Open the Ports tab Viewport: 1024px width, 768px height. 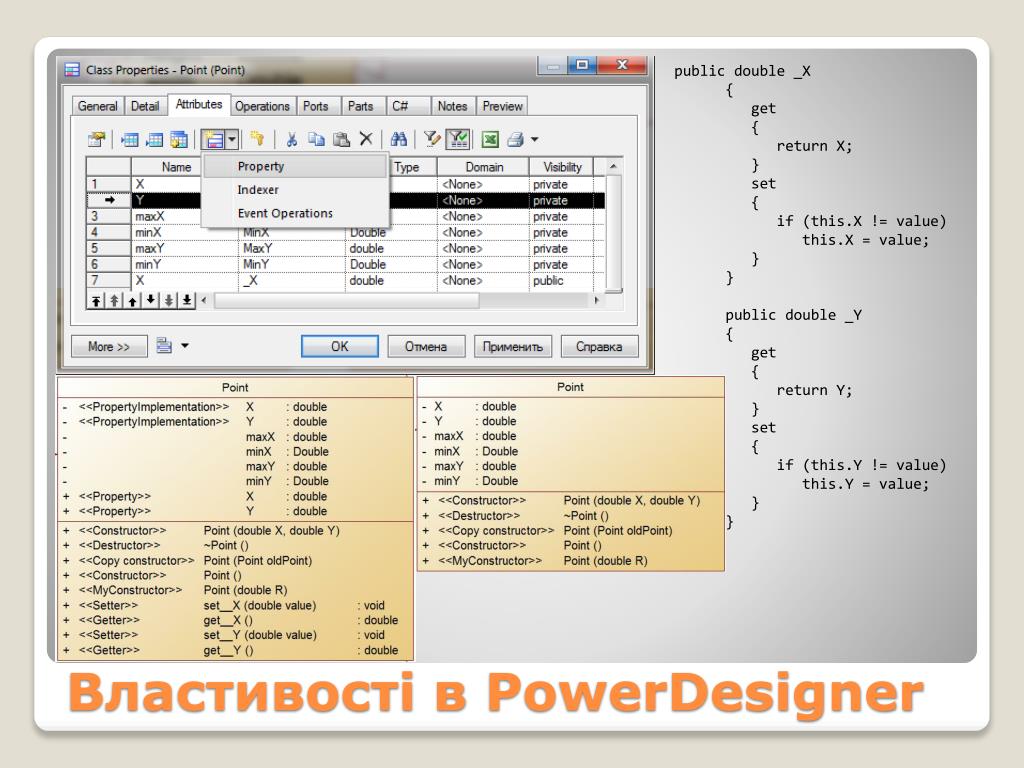pos(315,106)
